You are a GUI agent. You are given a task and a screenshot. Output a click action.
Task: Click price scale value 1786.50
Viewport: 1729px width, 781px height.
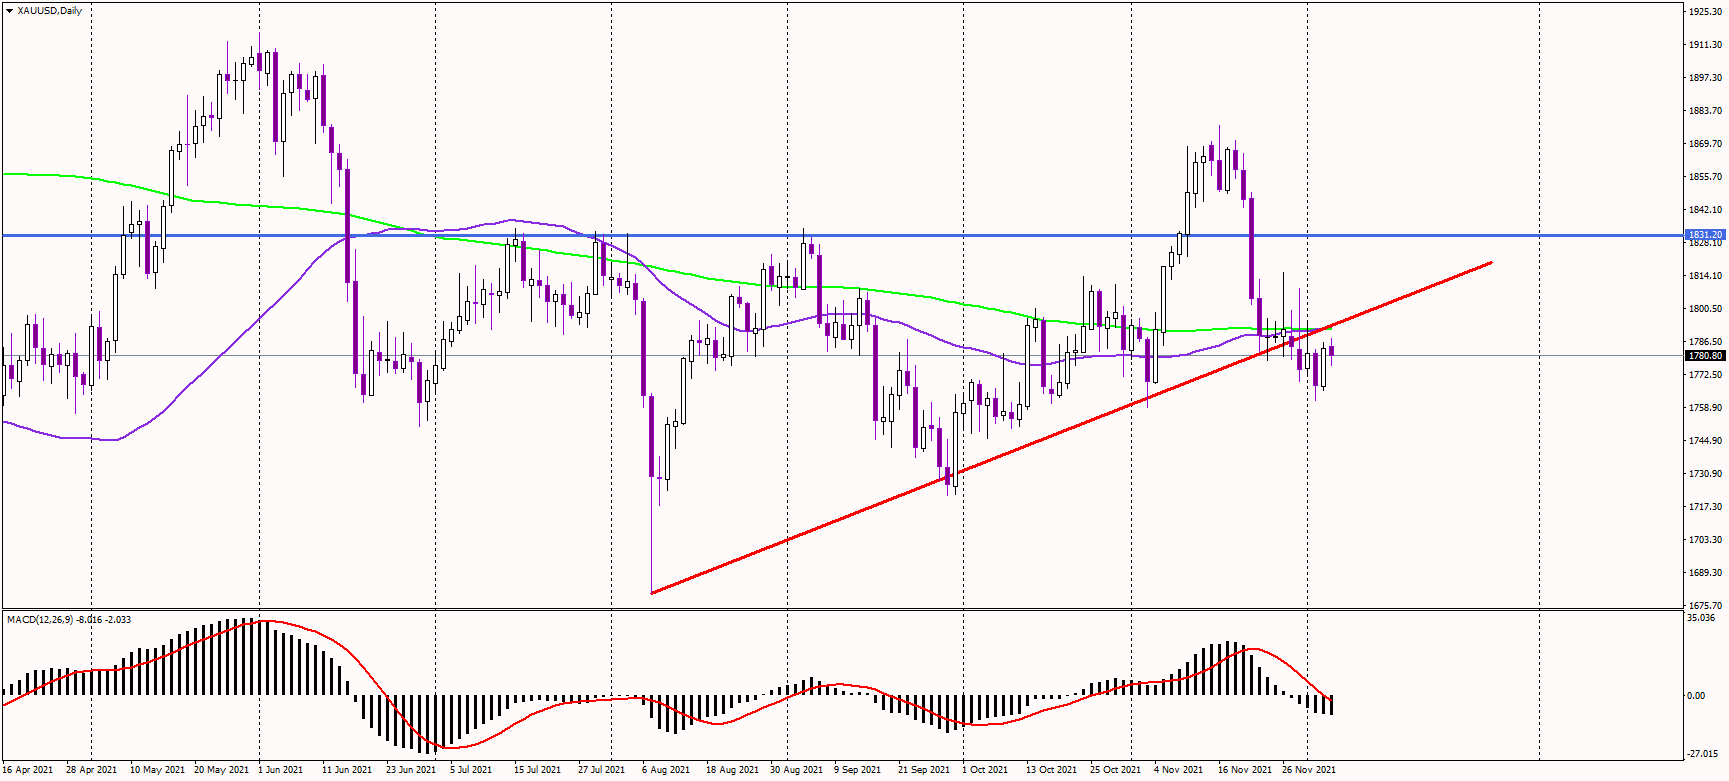click(1706, 342)
